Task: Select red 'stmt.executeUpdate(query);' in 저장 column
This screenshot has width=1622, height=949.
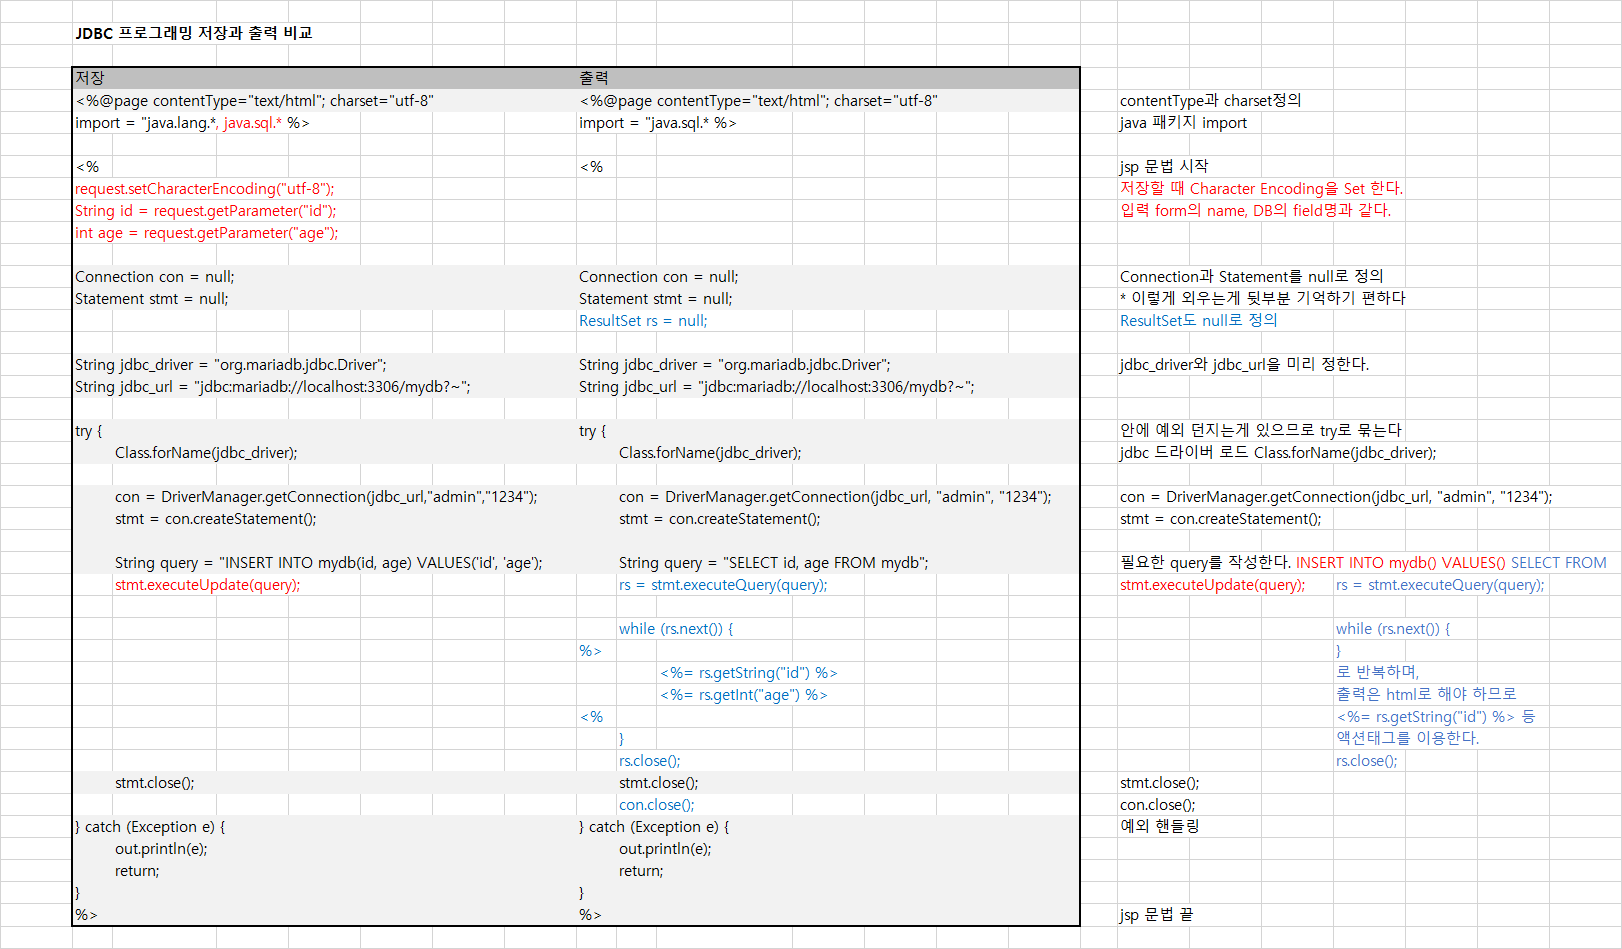Action: pos(208,584)
